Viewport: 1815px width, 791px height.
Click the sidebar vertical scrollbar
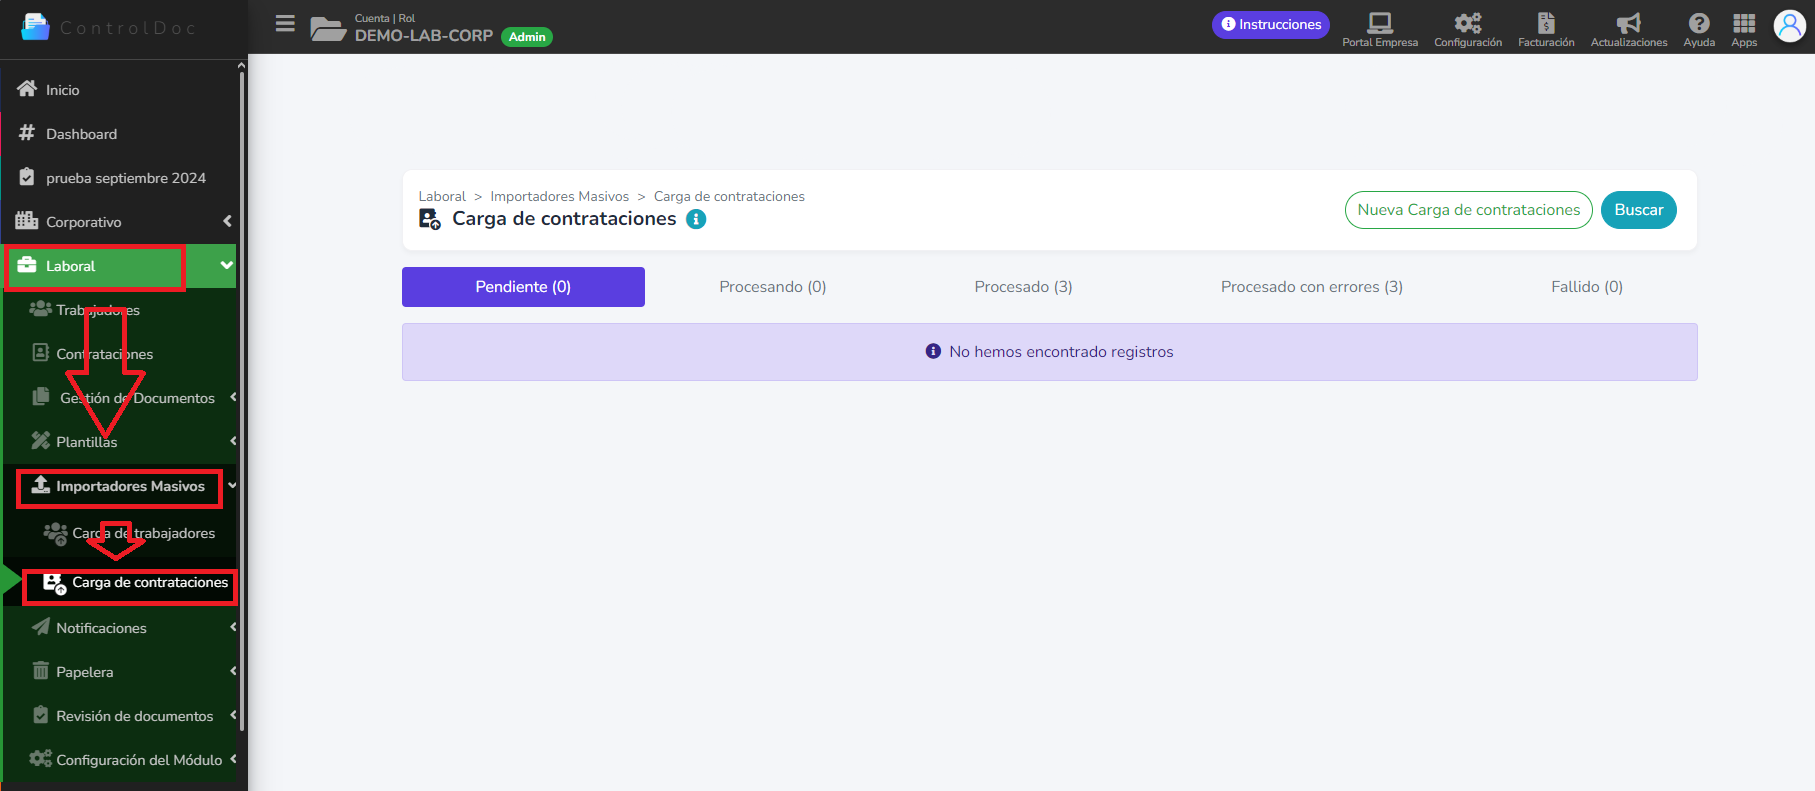click(242, 400)
